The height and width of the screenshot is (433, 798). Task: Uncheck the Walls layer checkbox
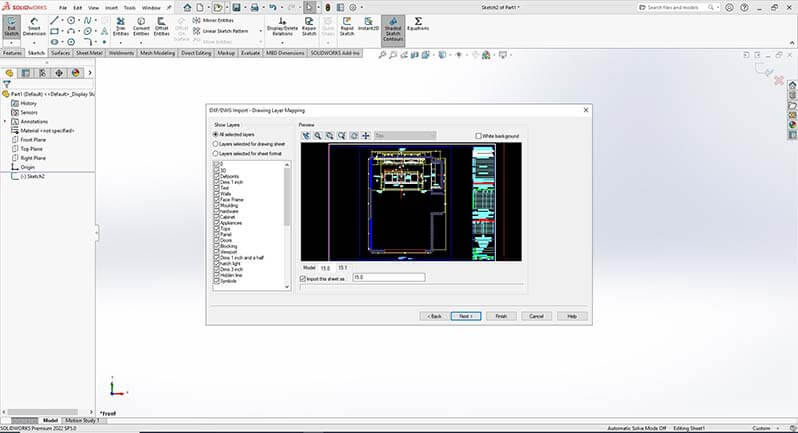coord(216,194)
